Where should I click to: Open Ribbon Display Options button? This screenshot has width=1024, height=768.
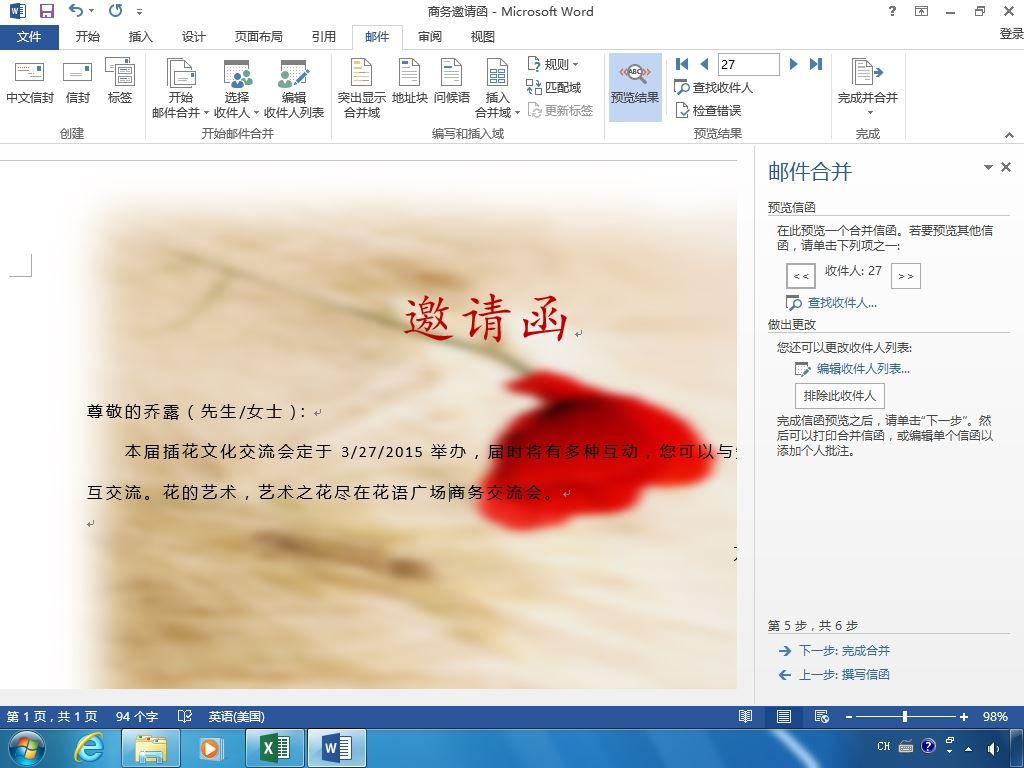(921, 11)
